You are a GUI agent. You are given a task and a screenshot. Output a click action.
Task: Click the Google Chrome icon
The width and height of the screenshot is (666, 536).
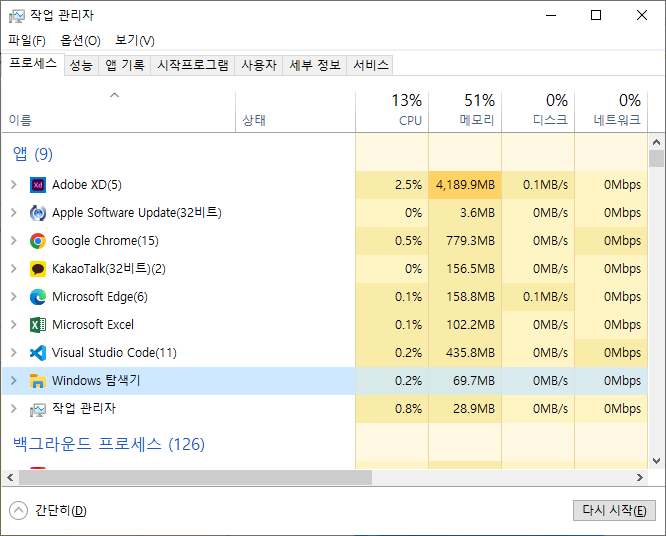(x=38, y=241)
